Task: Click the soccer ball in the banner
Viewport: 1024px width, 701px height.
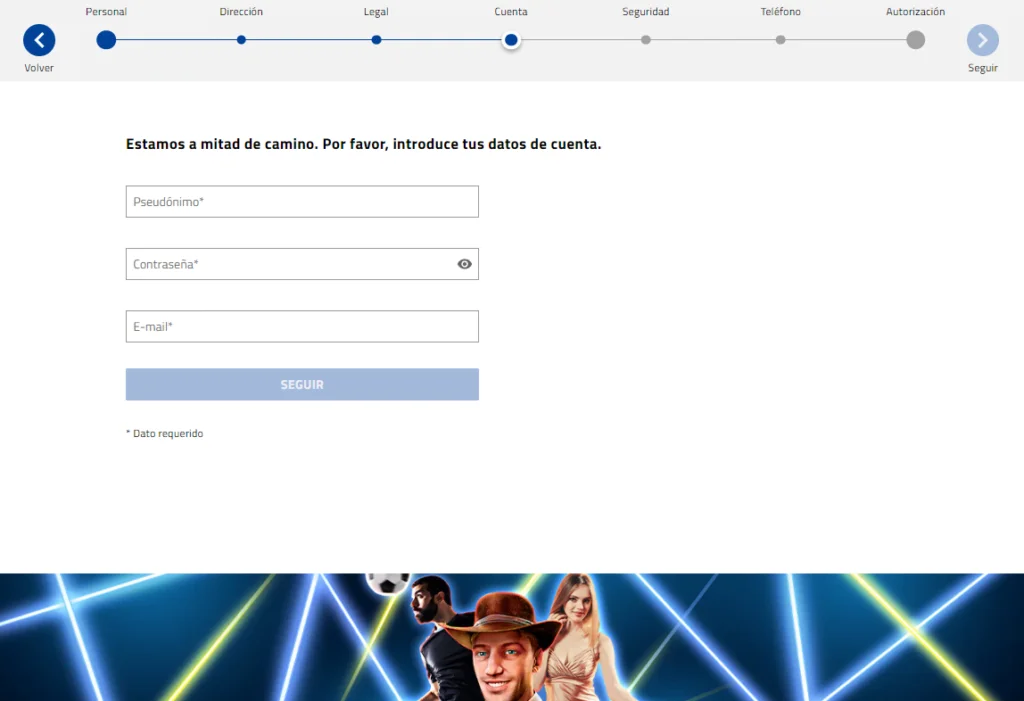Action: coord(387,582)
